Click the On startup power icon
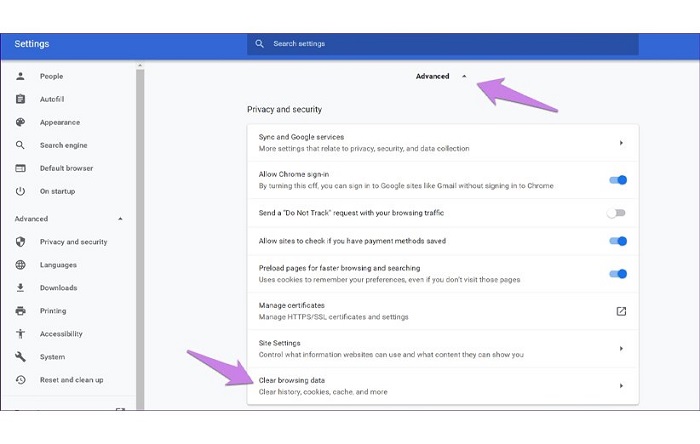Viewport: 700px width, 444px height. pos(20,191)
